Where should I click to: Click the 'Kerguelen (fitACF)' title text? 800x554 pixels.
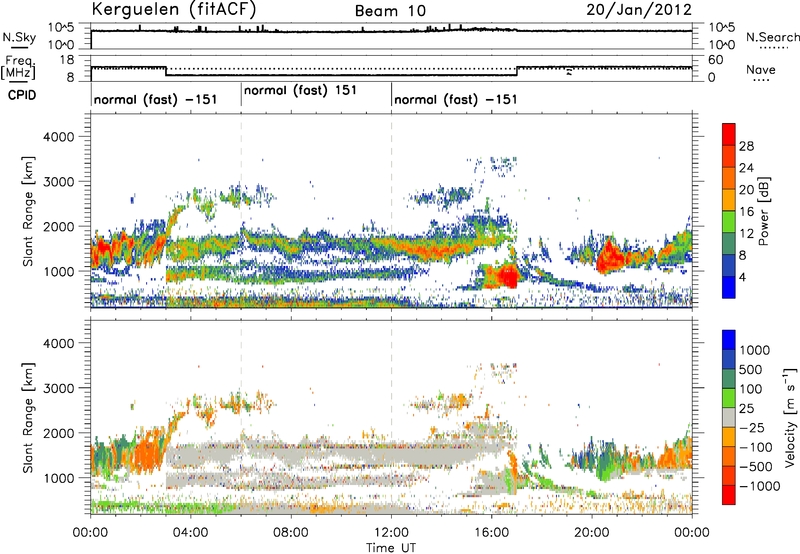coord(173,9)
